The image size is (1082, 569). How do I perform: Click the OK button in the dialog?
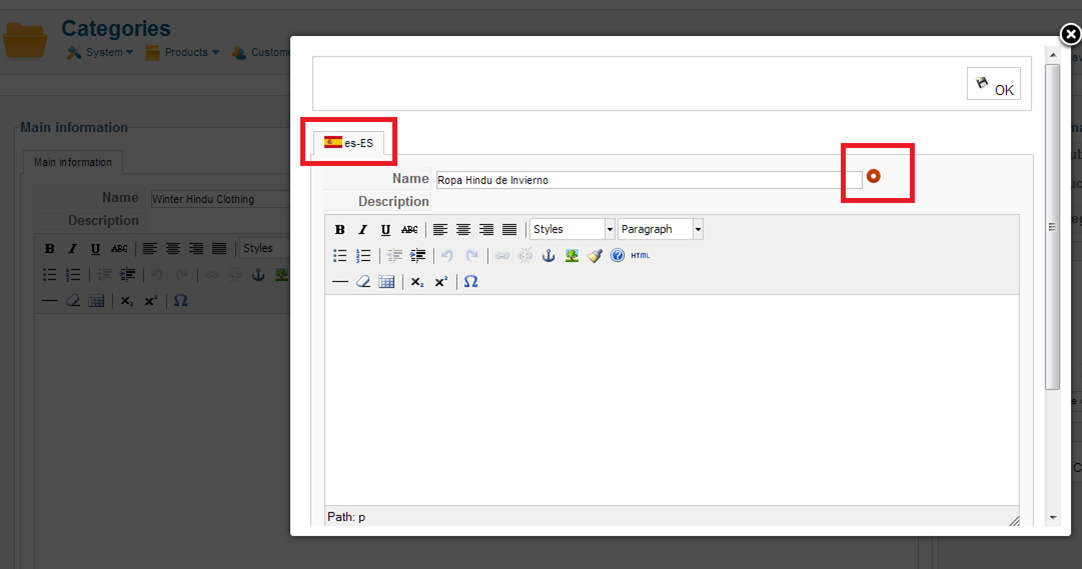[994, 84]
